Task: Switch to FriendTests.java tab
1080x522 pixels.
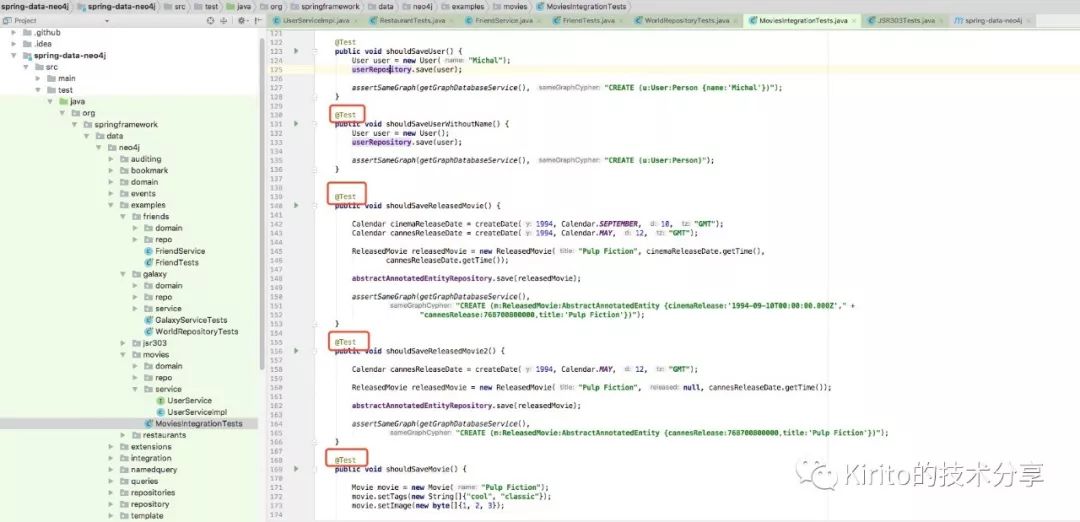Action: (588, 21)
